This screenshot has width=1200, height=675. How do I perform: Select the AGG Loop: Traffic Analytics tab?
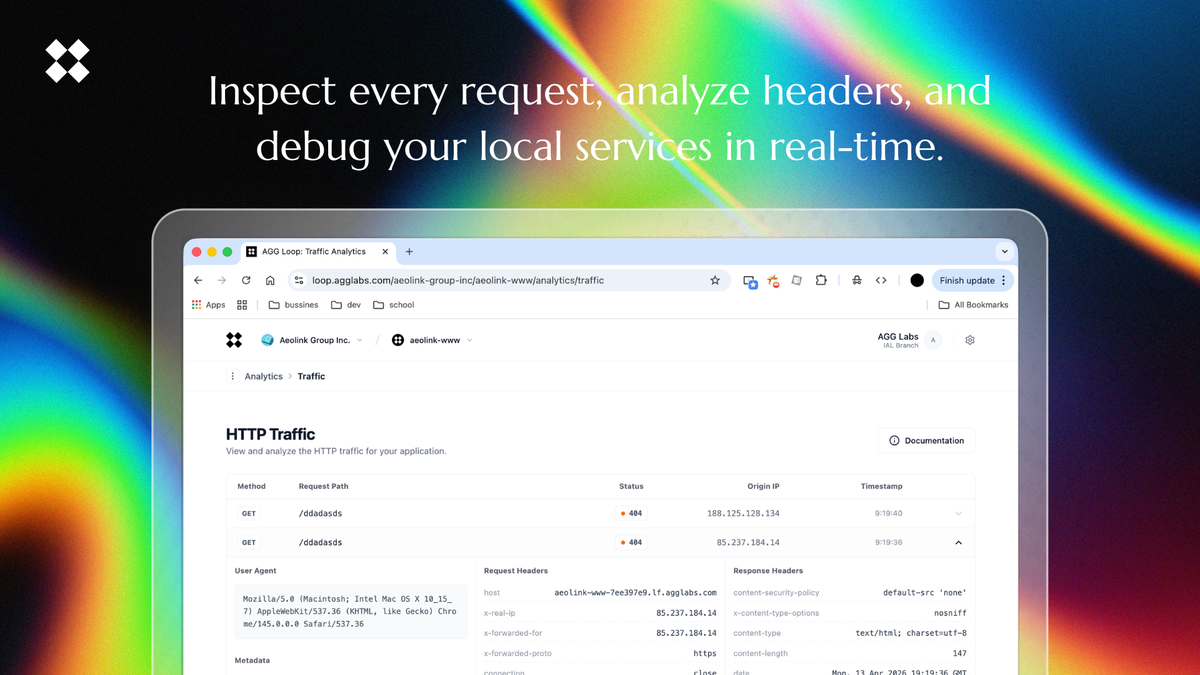tap(312, 252)
